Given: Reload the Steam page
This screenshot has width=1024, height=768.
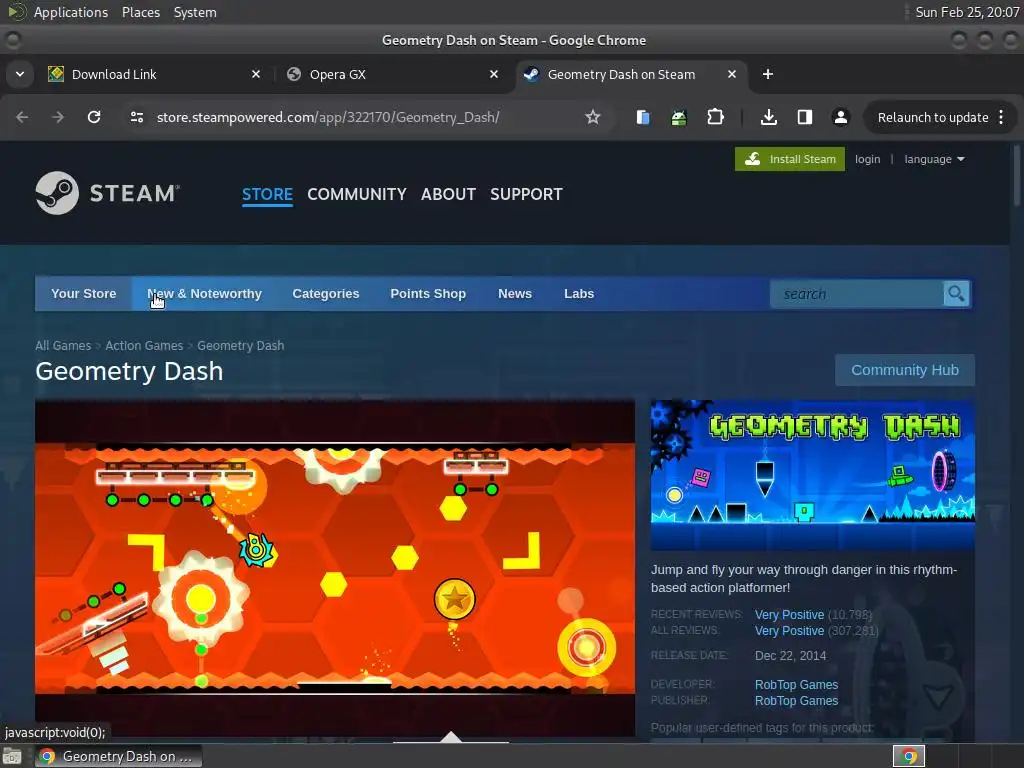Looking at the screenshot, I should pyautogui.click(x=94, y=117).
